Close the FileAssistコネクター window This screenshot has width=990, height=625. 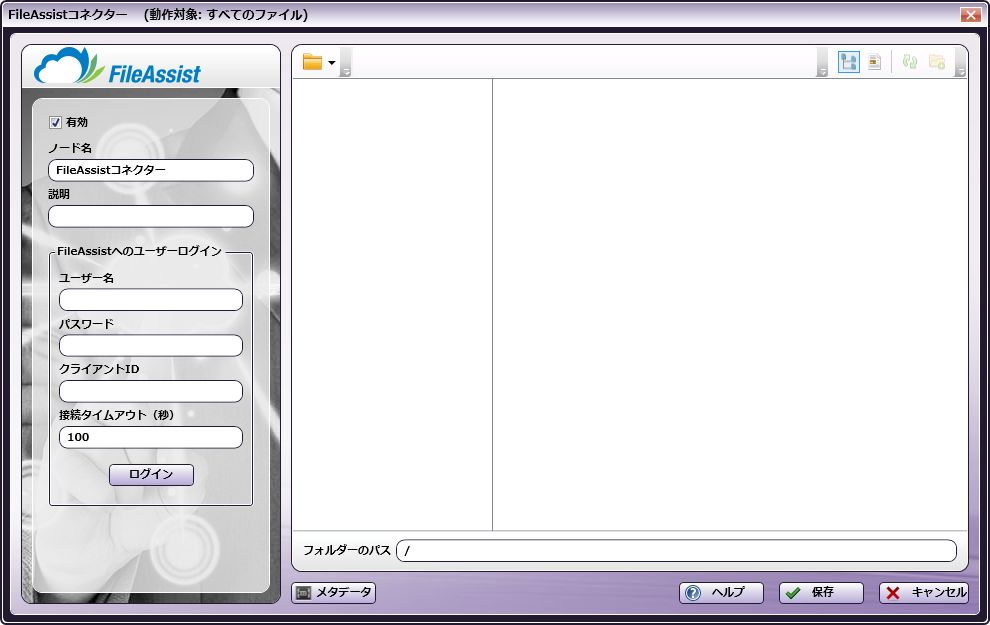coord(970,15)
